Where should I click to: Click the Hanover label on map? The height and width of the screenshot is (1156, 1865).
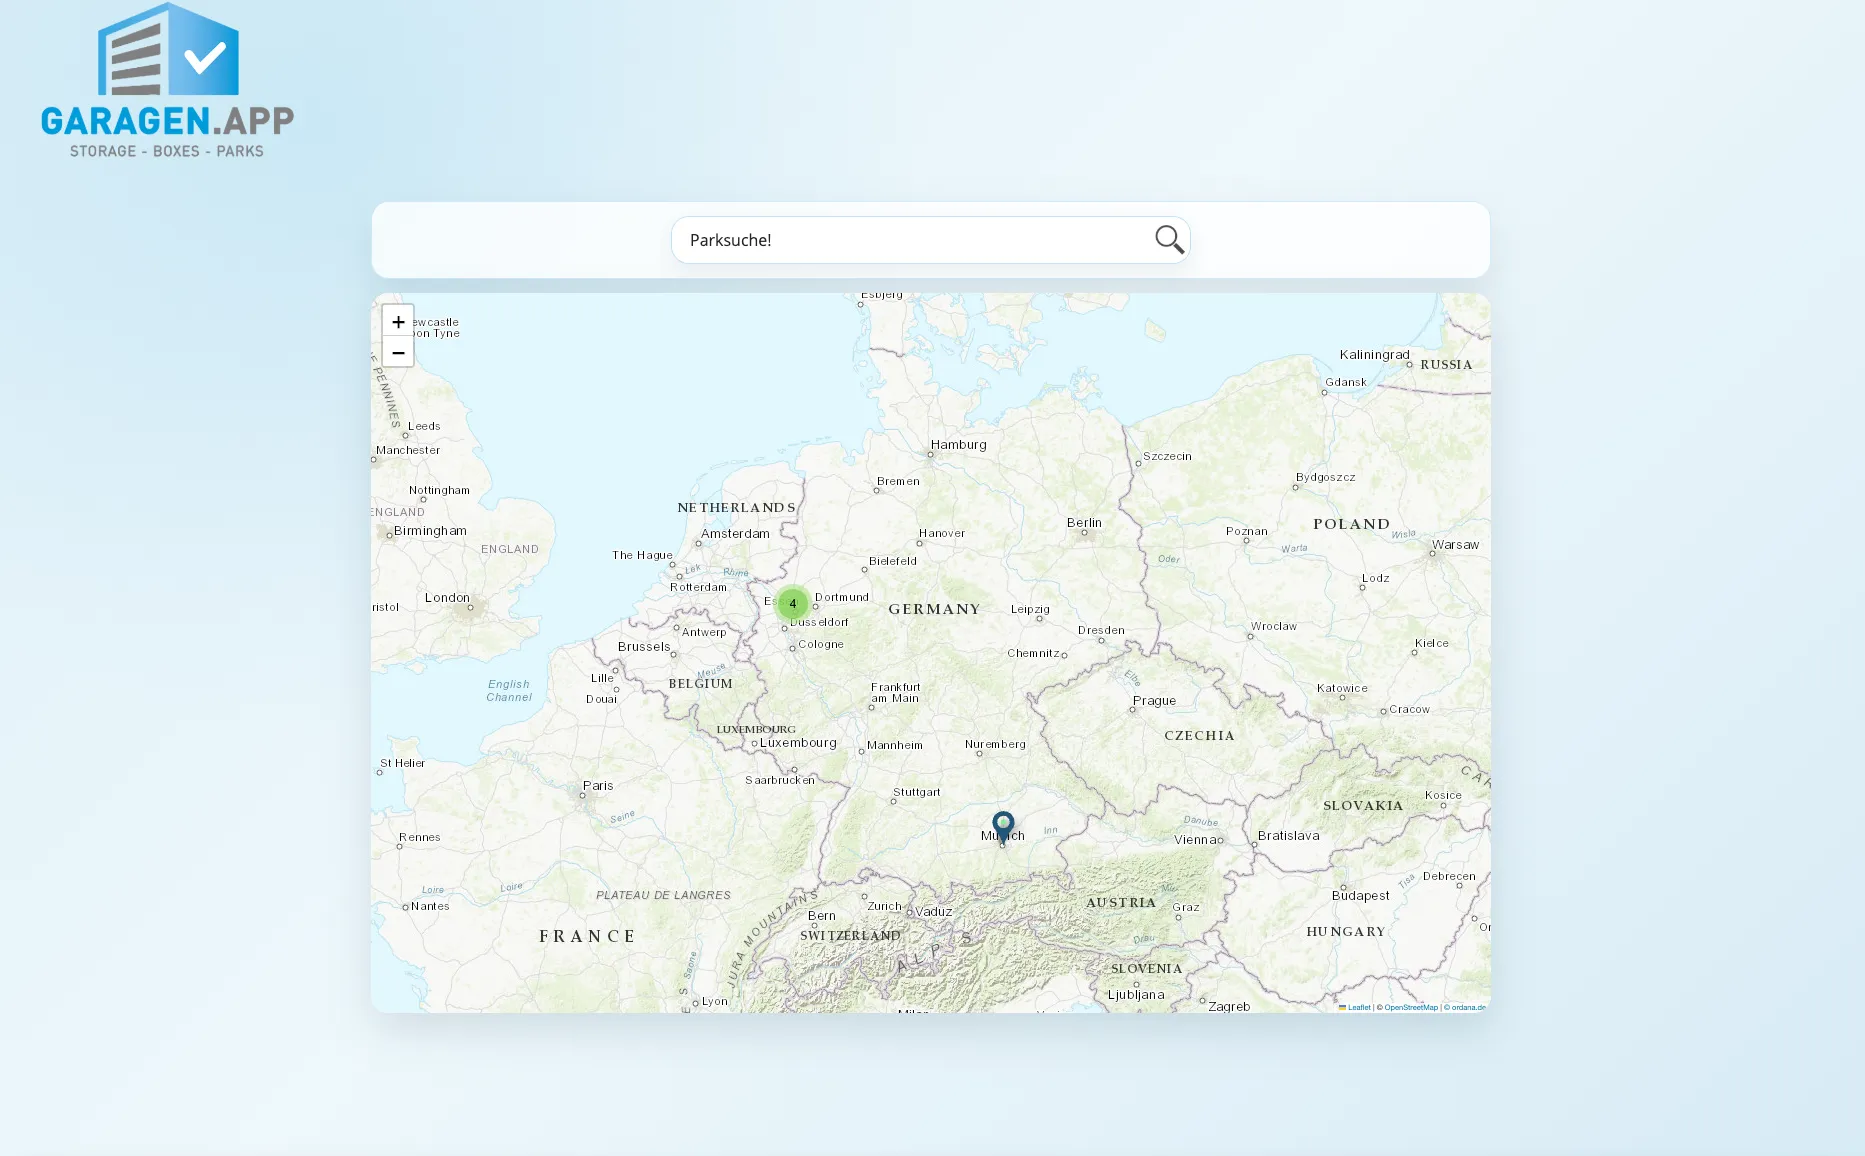[x=942, y=533]
